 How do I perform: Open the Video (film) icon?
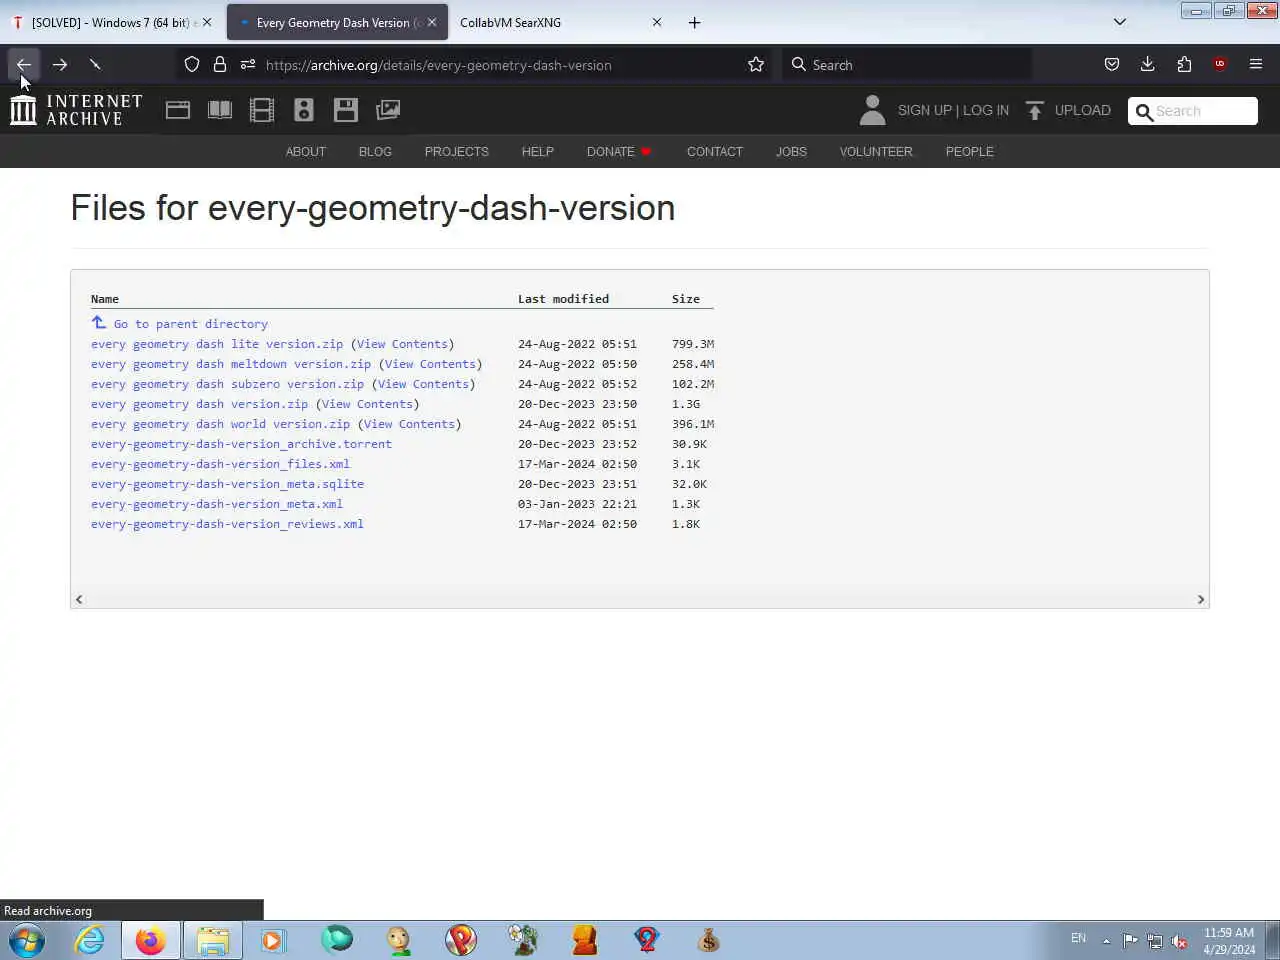click(x=262, y=110)
